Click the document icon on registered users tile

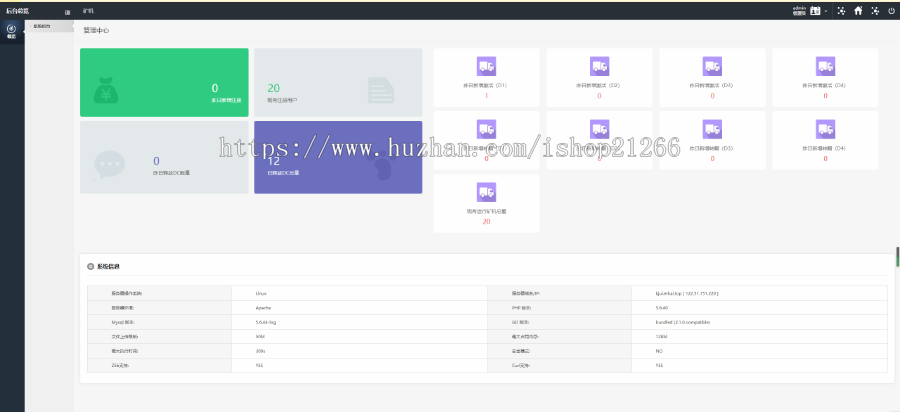click(x=381, y=91)
